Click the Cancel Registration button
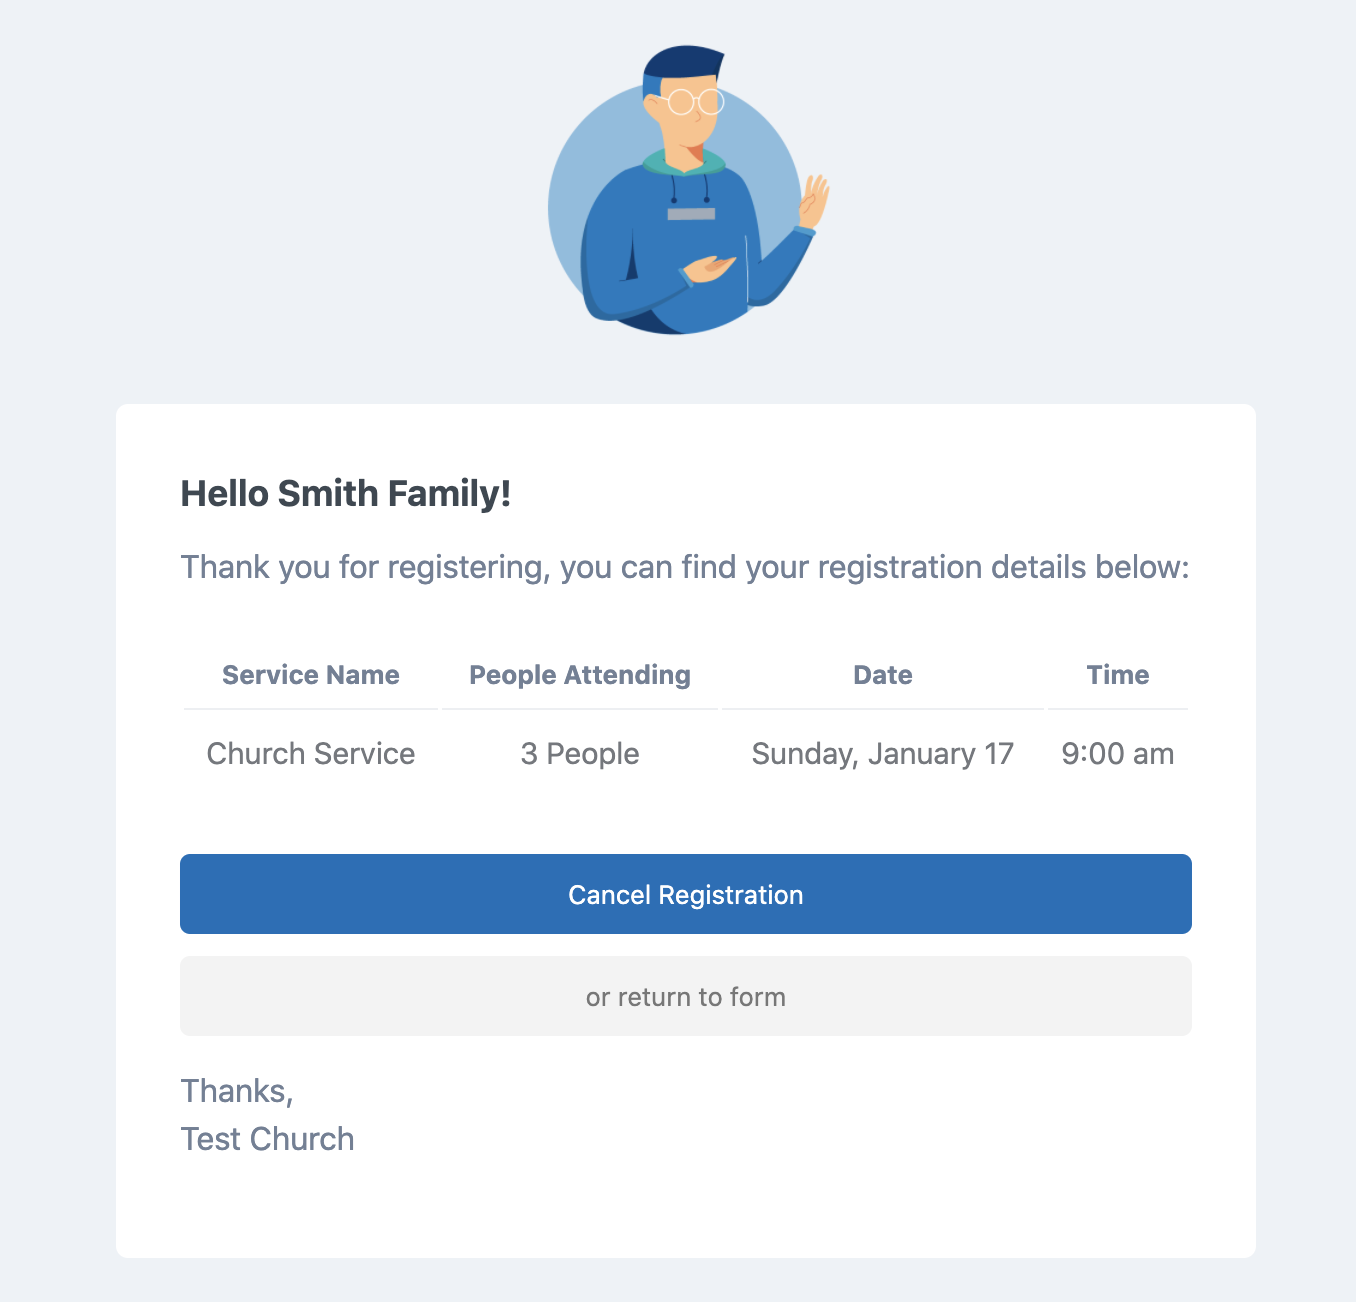 pos(686,894)
